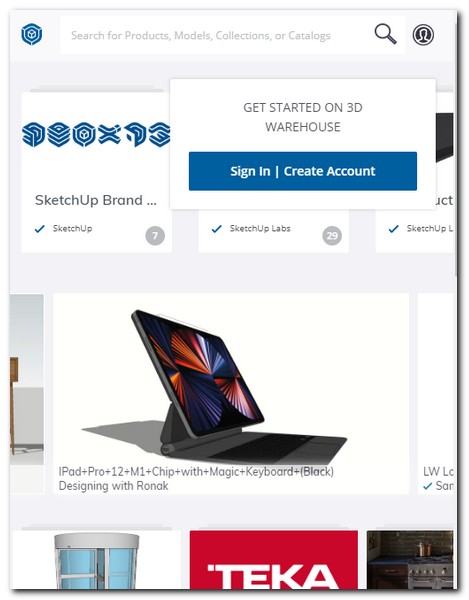Image resolution: width=469 pixels, height=600 pixels.
Task: Open the iPad Pro Magic Keyboard model thumbnail
Action: 231,379
